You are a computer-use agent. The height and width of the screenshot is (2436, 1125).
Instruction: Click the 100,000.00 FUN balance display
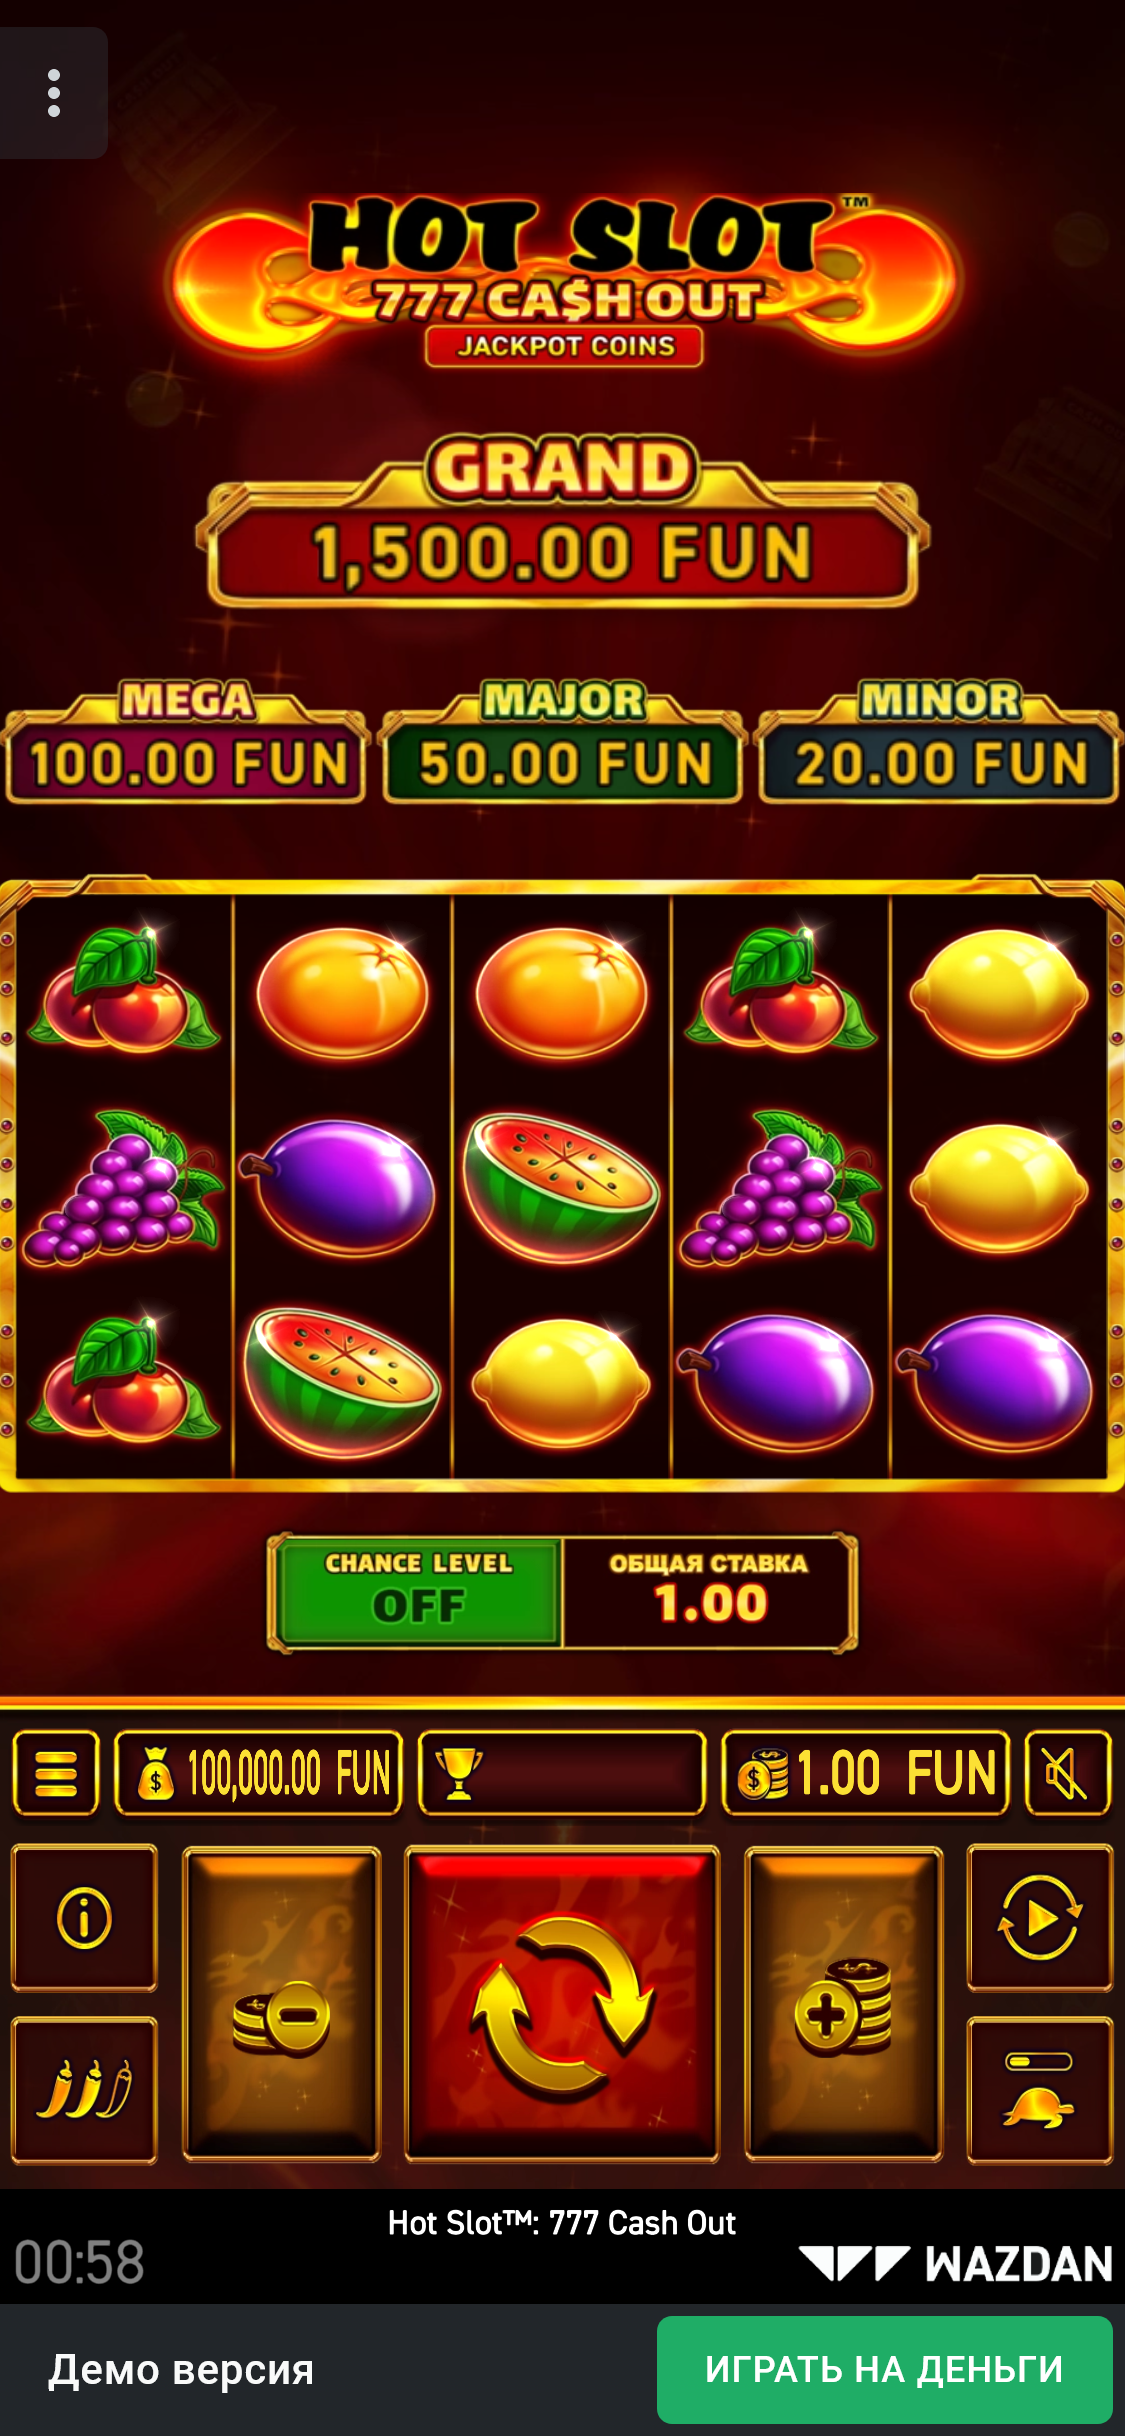[x=259, y=1773]
